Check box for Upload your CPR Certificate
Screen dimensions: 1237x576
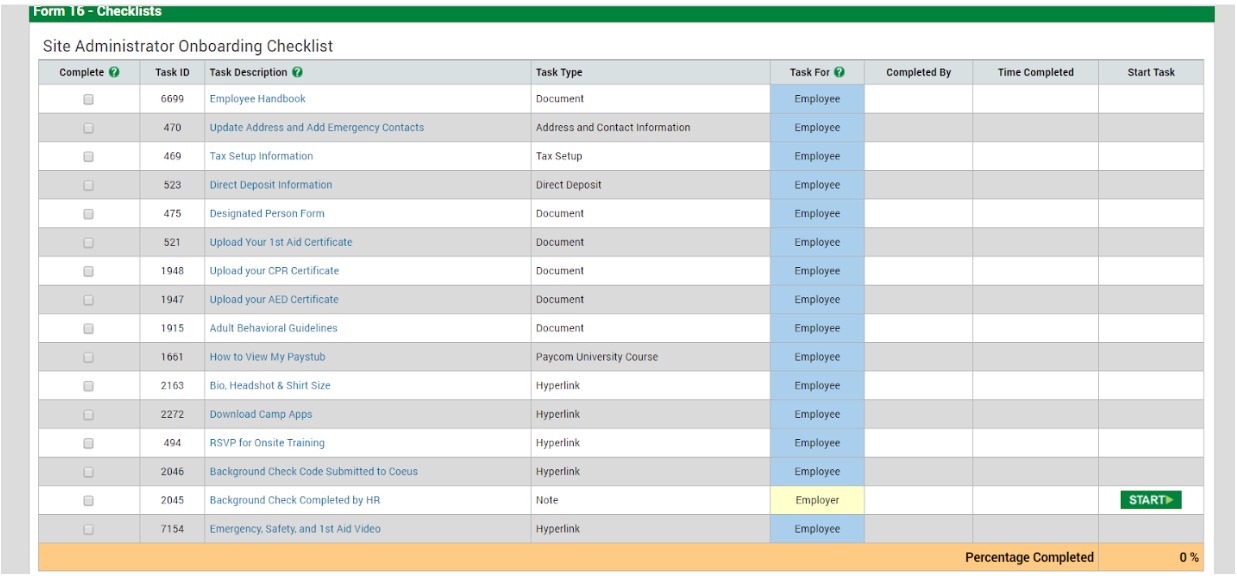coord(89,271)
